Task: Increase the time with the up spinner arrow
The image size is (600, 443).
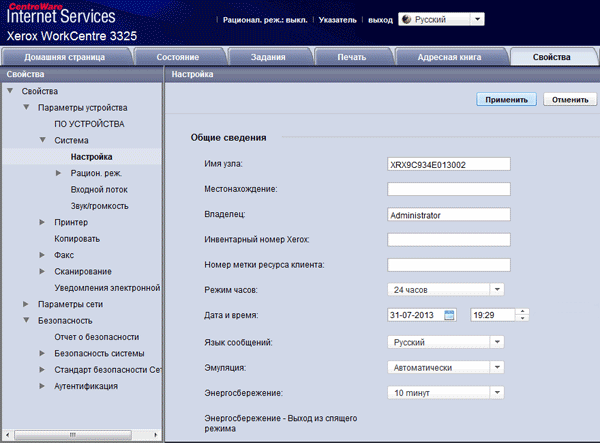Action: [522, 311]
